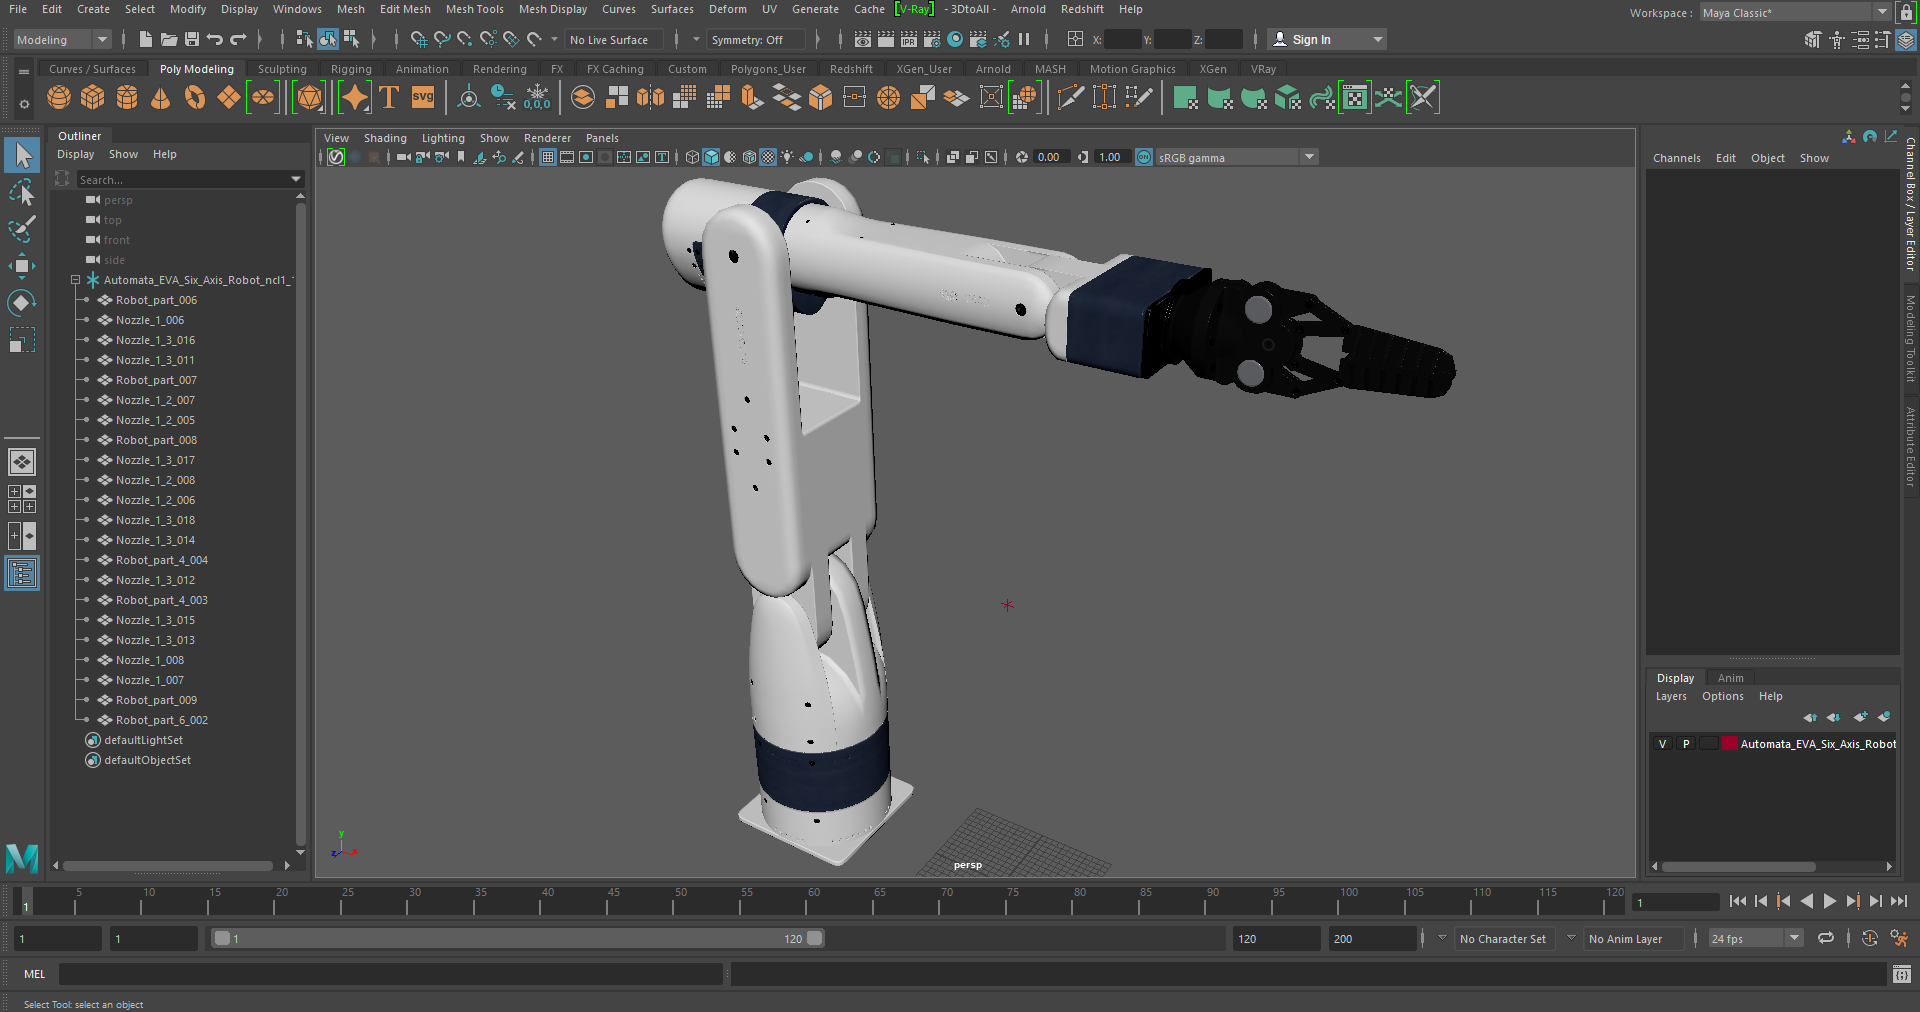Click the Redo arrow icon
1920x1012 pixels.
(238, 39)
